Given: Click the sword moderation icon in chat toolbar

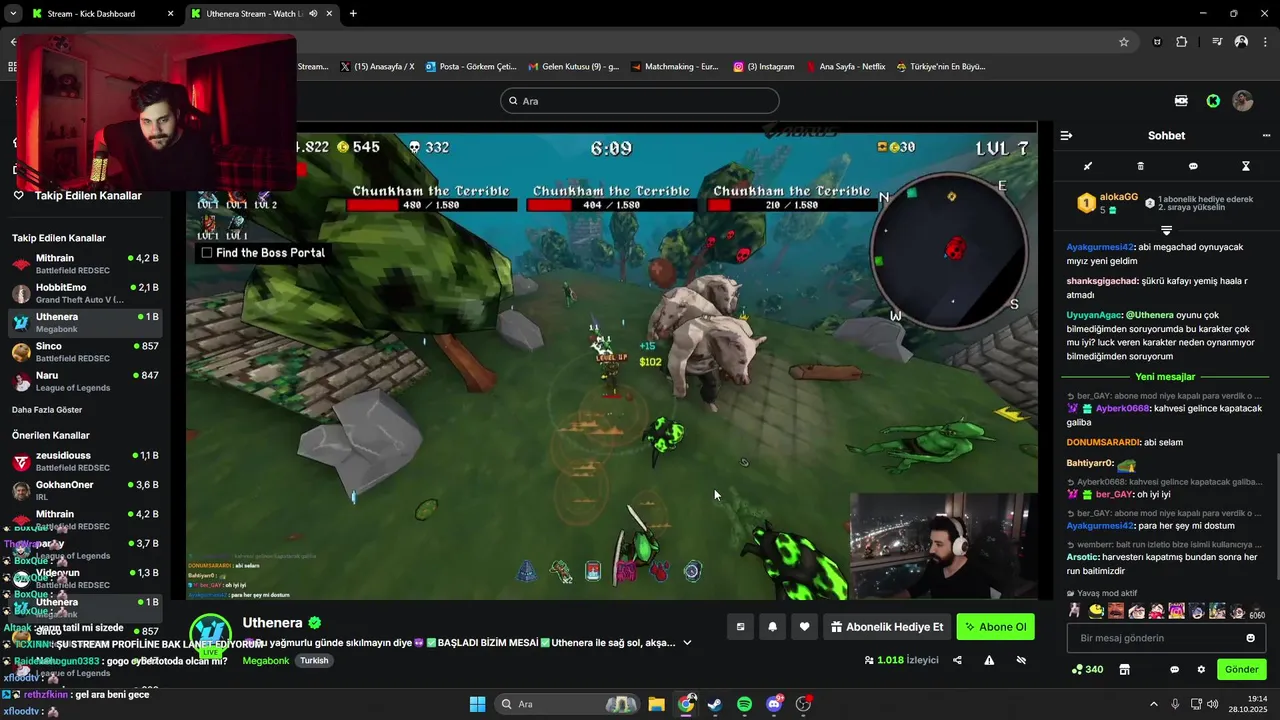Looking at the screenshot, I should (x=1088, y=166).
